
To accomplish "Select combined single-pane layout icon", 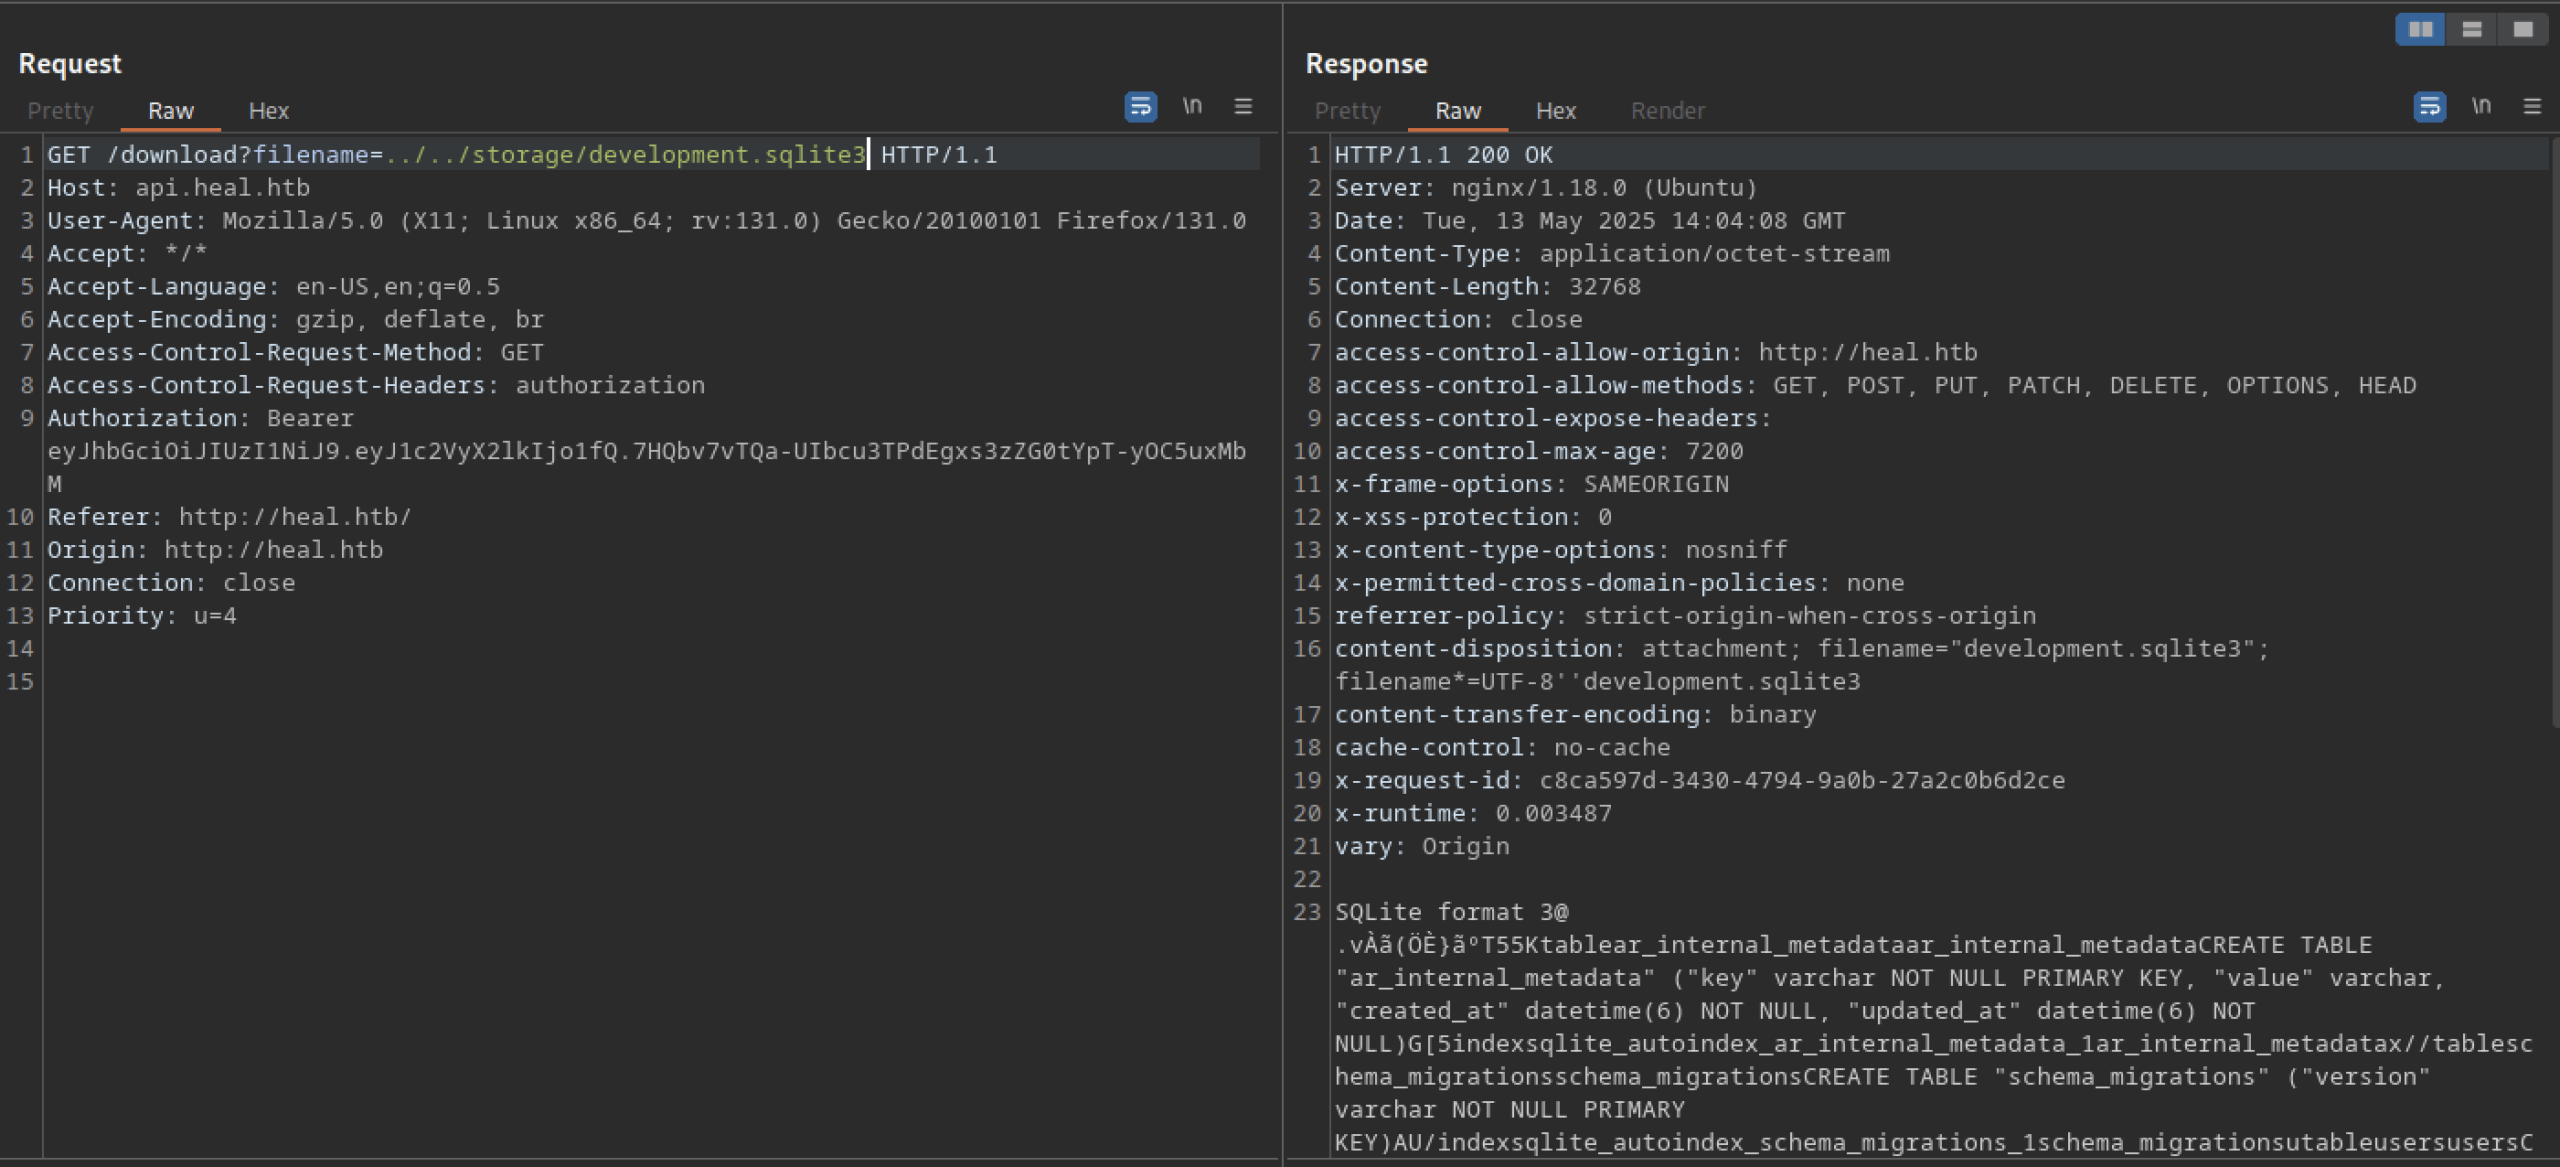I will [2523, 30].
